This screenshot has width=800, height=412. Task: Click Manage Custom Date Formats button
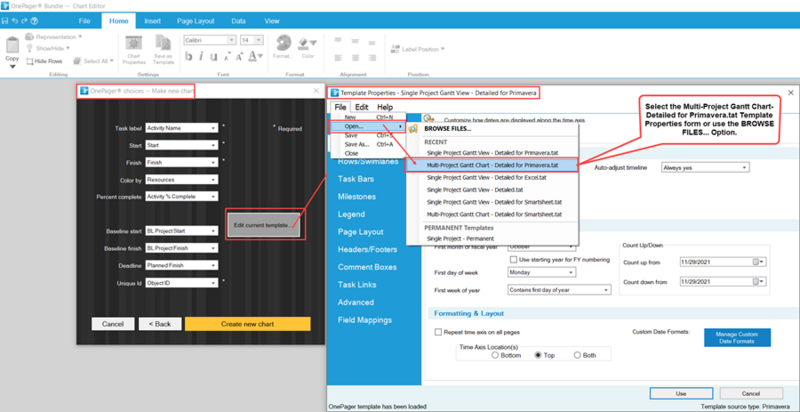(x=737, y=337)
